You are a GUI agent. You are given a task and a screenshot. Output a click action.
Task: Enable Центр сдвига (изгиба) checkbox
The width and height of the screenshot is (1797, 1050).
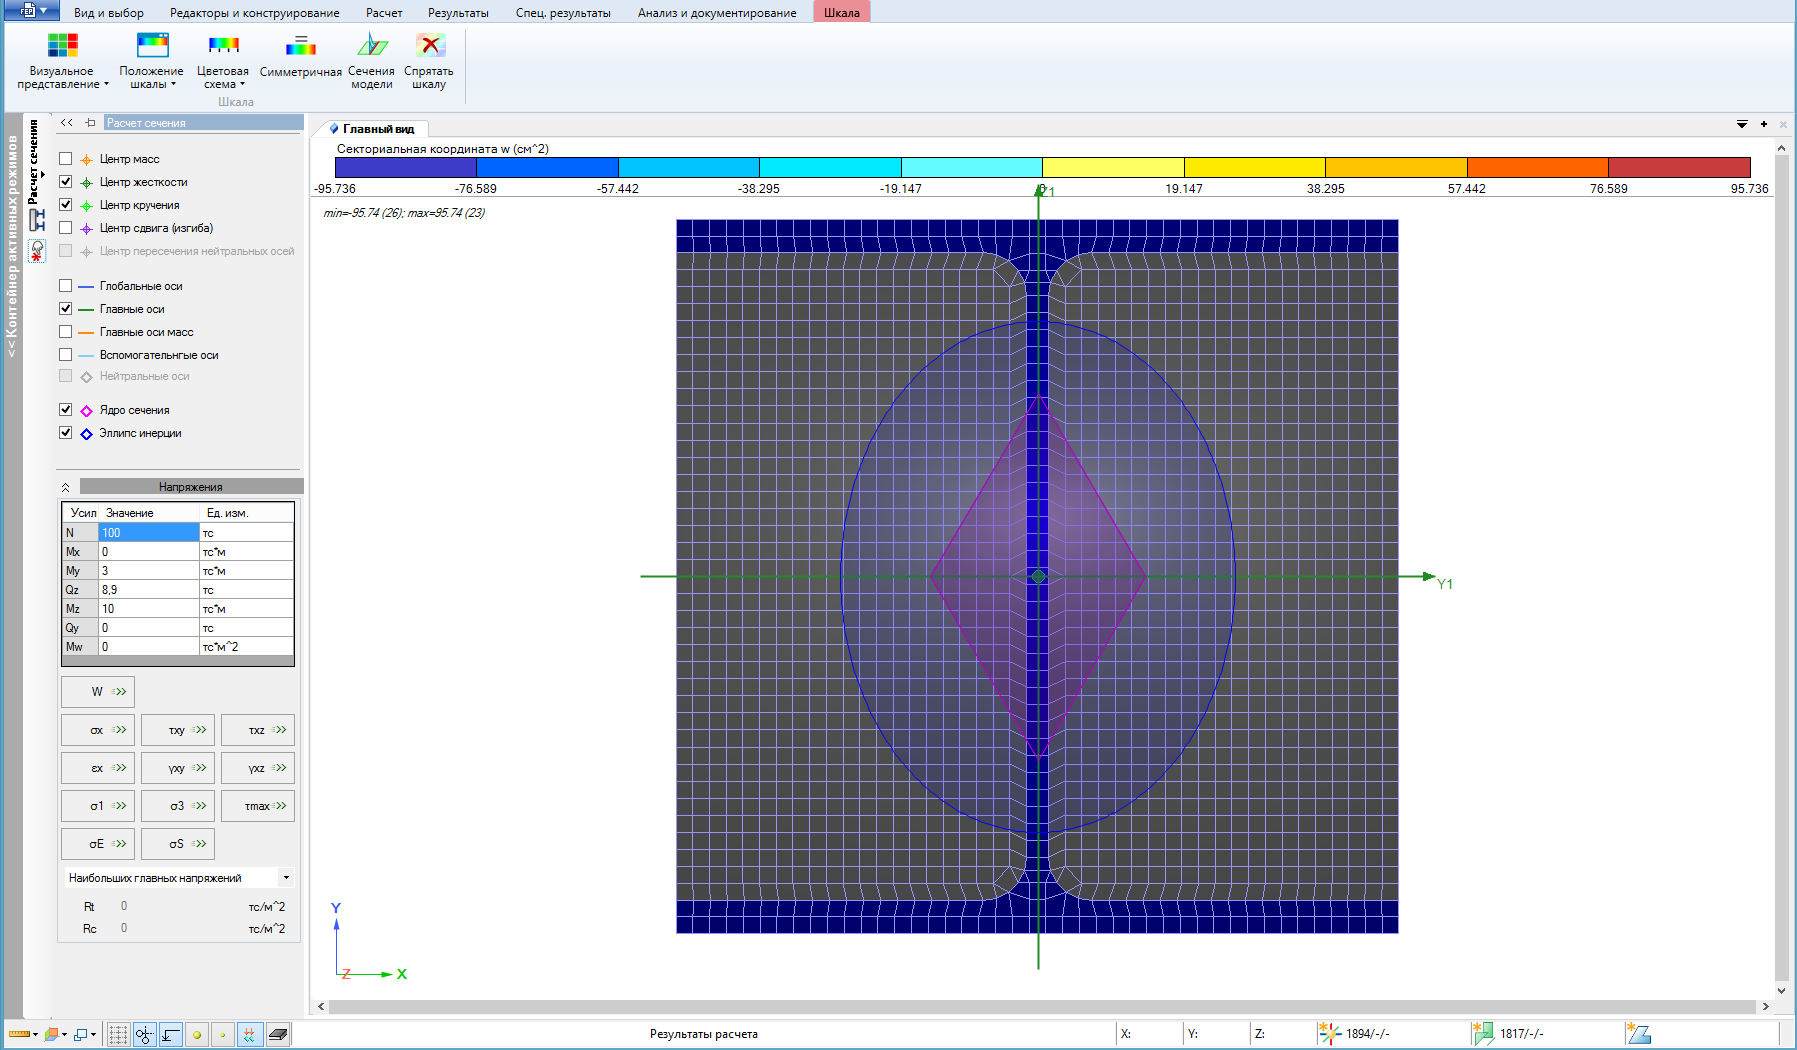(66, 228)
